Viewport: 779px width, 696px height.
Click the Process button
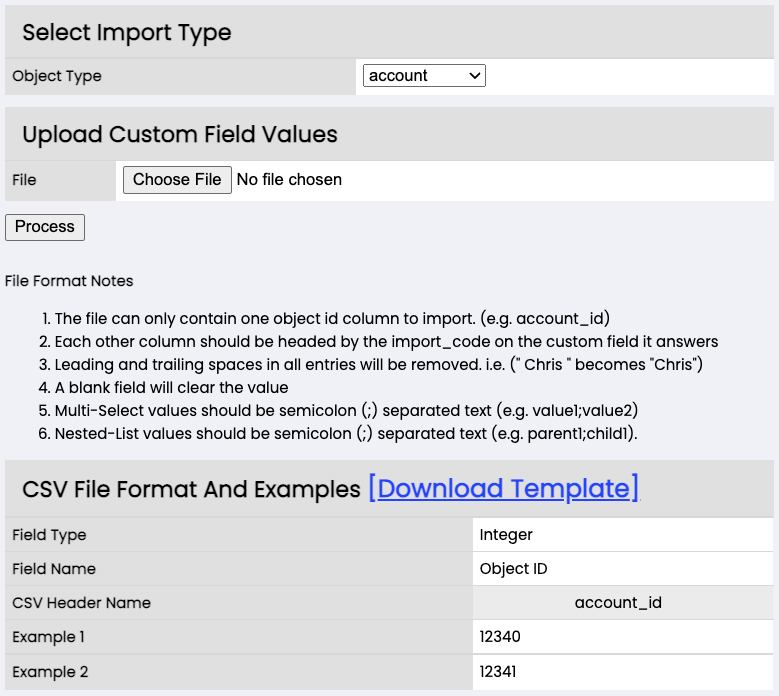pos(45,227)
